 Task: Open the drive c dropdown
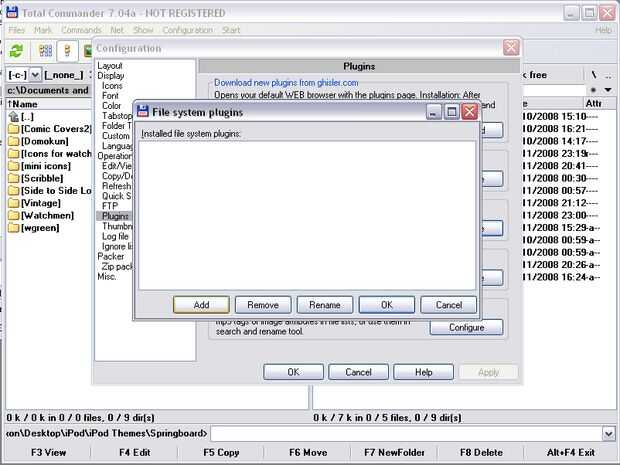35,75
